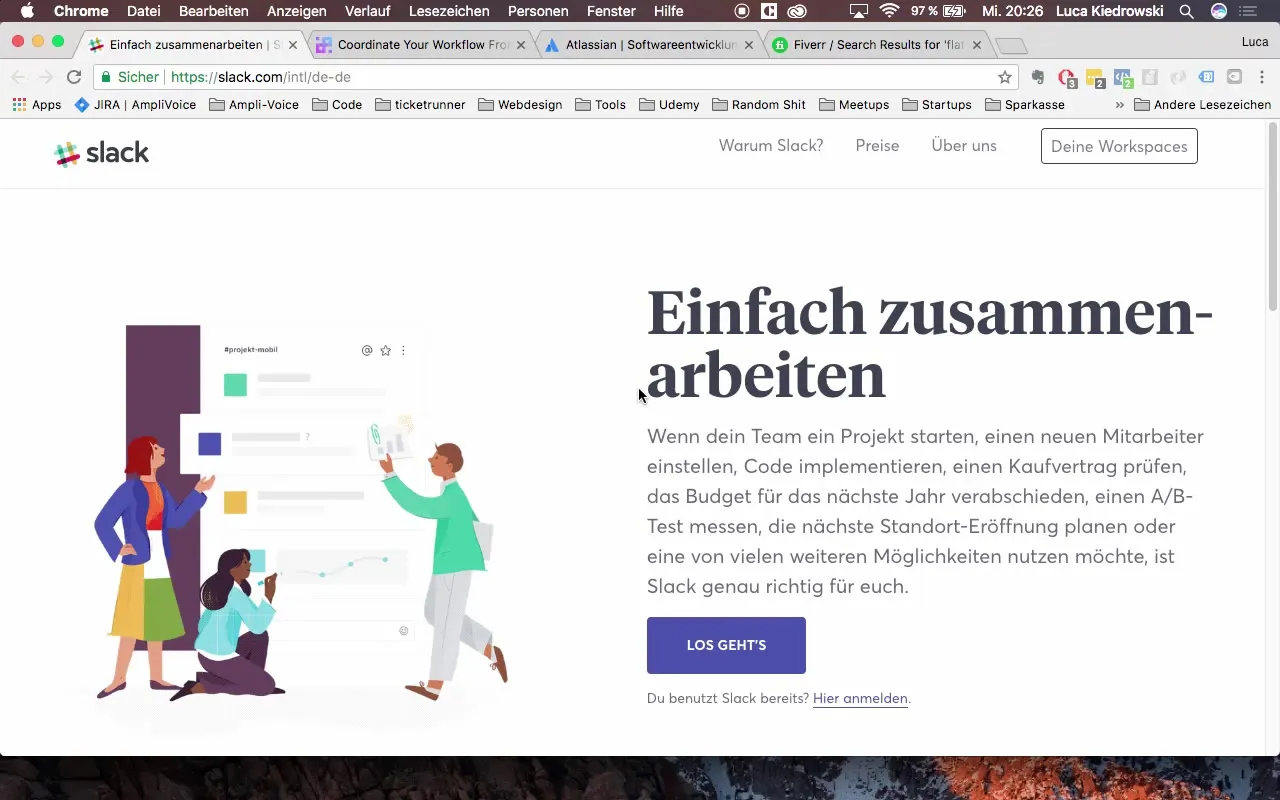
Task: Open the Andere Lesezeichen folder
Action: (x=1202, y=104)
